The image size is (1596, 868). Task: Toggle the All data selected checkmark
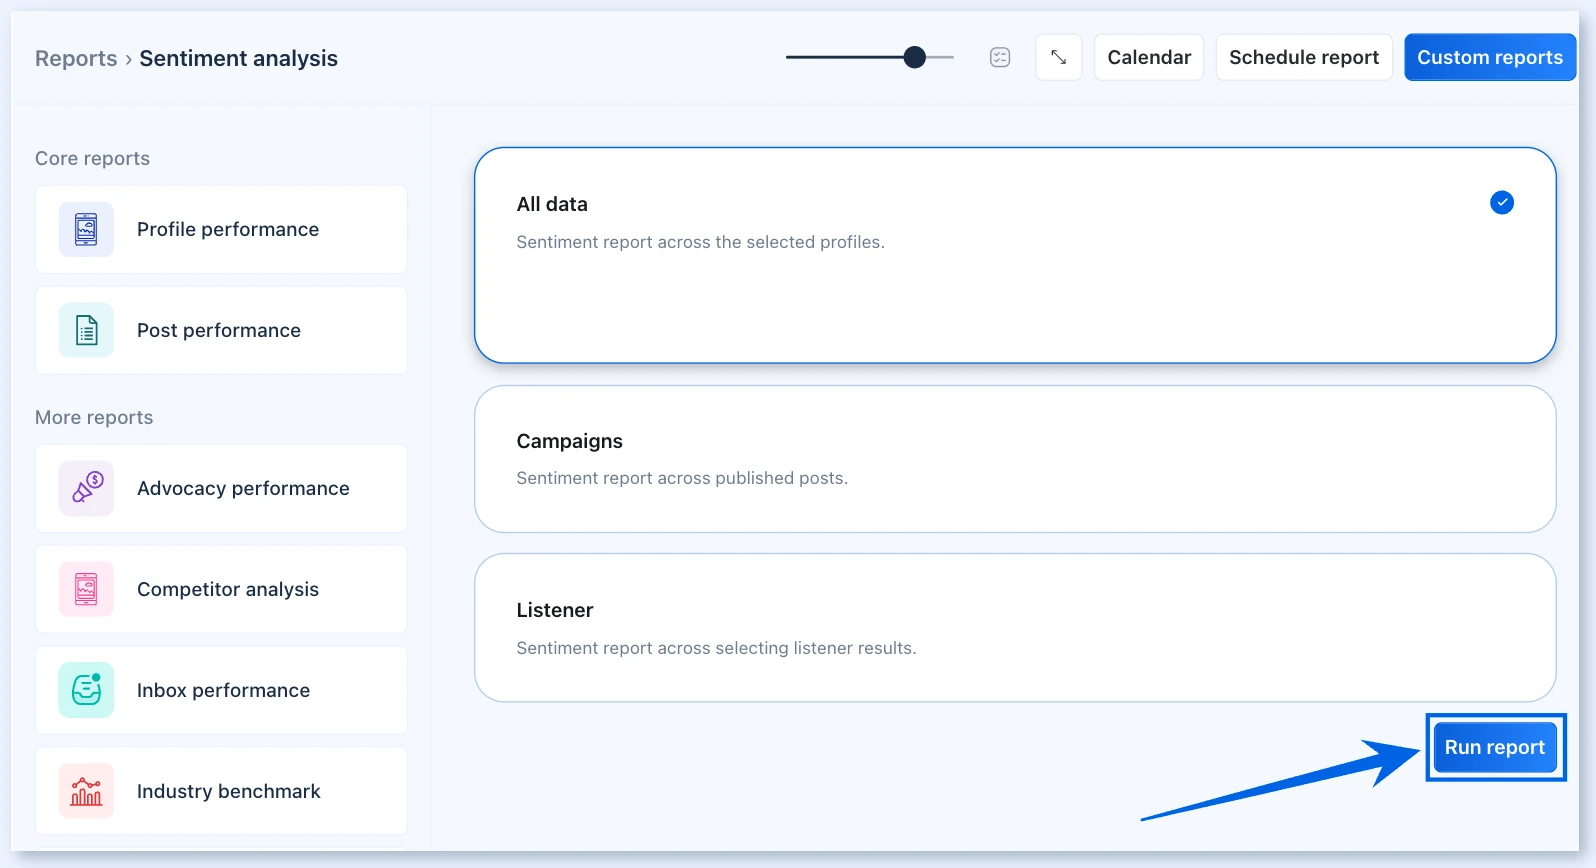pyautogui.click(x=1502, y=203)
